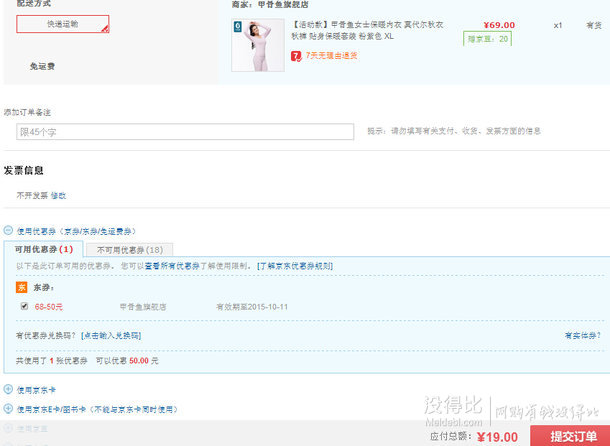610x446 pixels.
Task: Expand the 使用京东E卡/图书卡 section
Action: tap(8, 409)
